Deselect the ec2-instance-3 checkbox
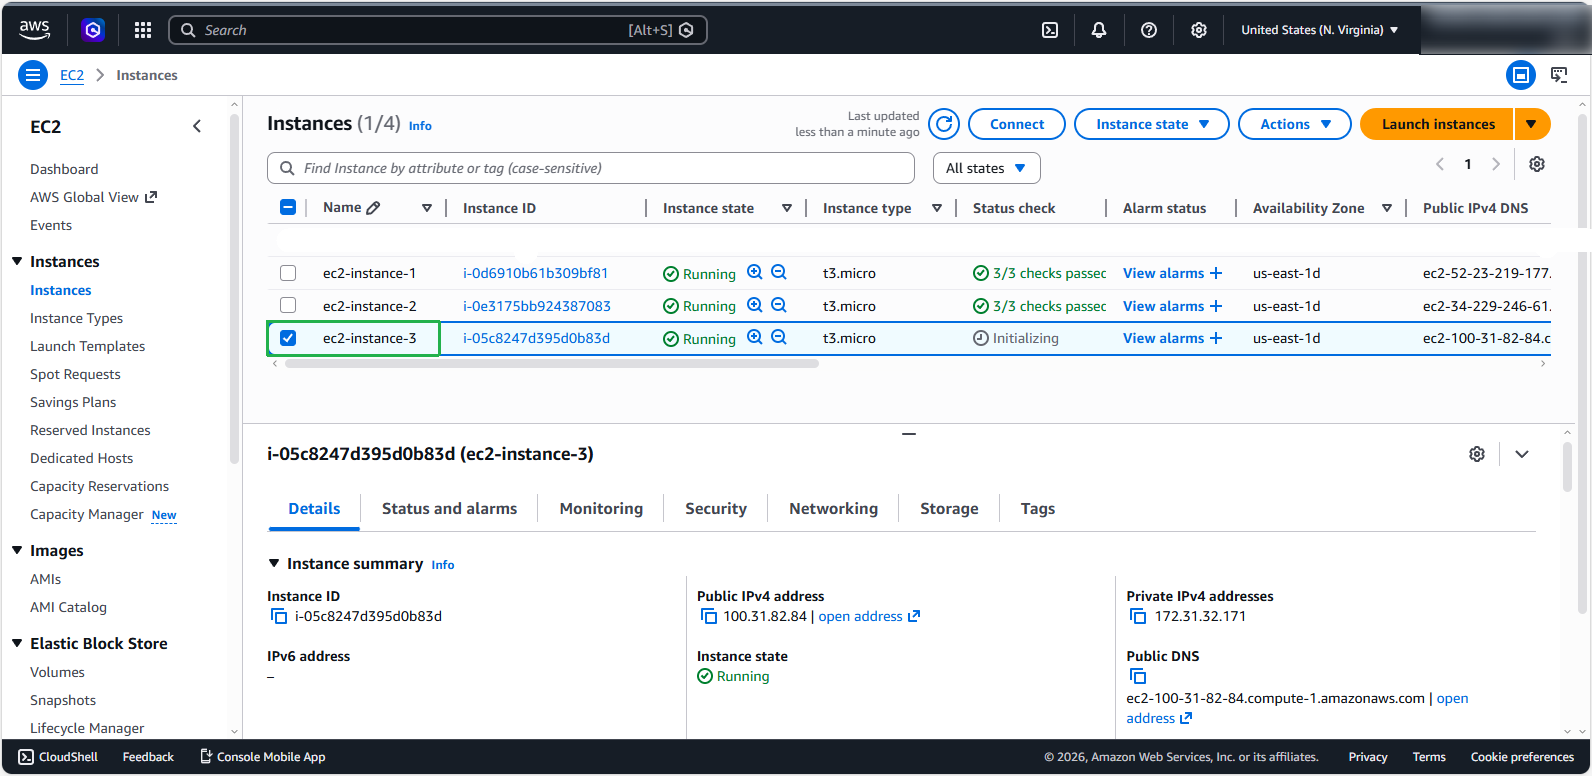The width and height of the screenshot is (1592, 776). 288,338
